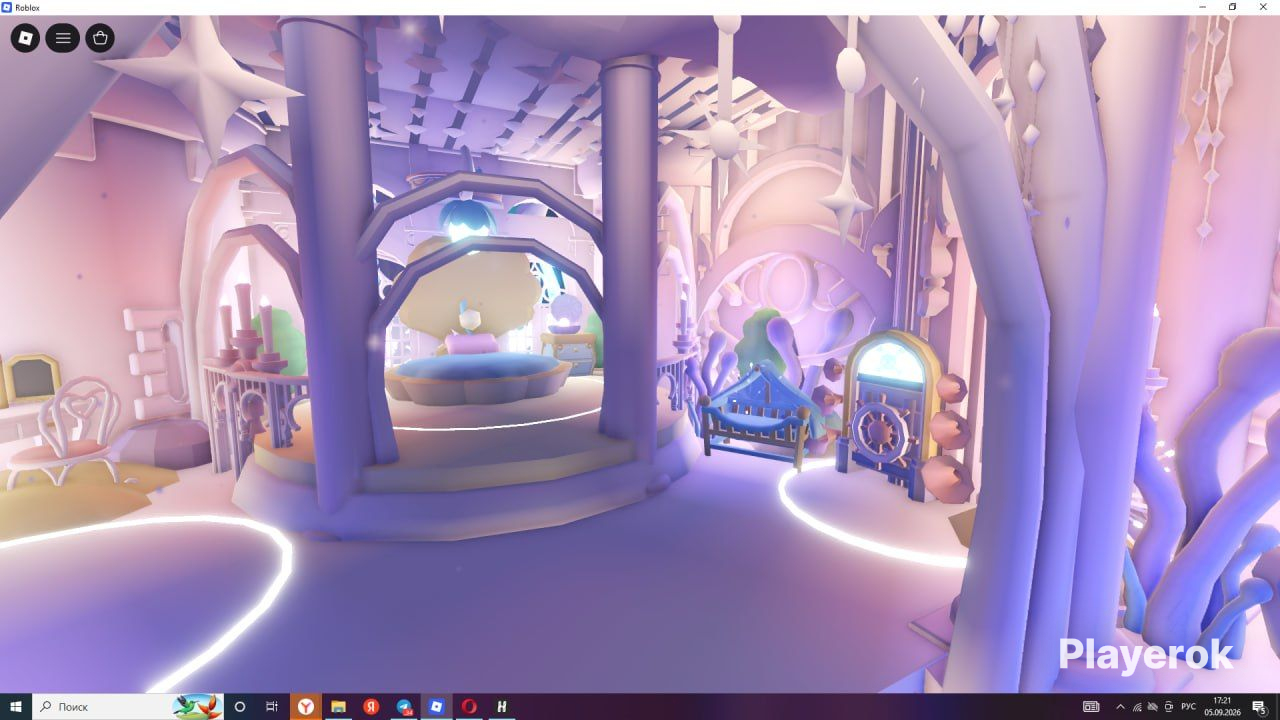Open File Explorer from the taskbar

(338, 706)
